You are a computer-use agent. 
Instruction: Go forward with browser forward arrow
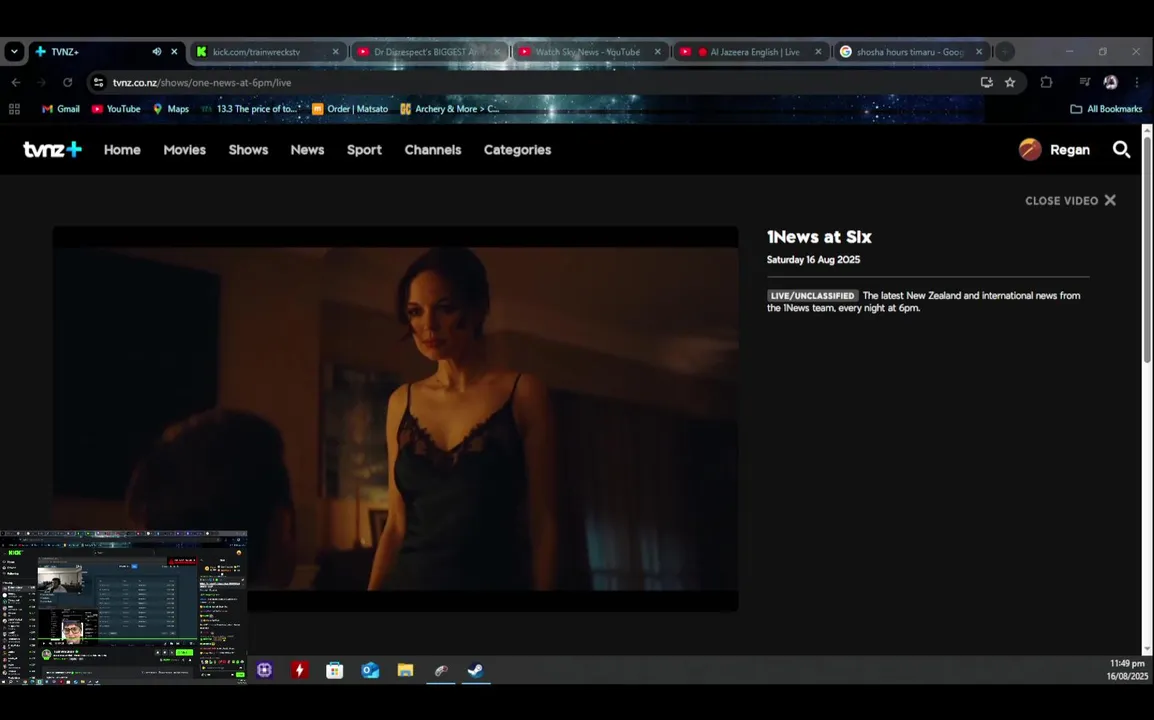(x=41, y=82)
